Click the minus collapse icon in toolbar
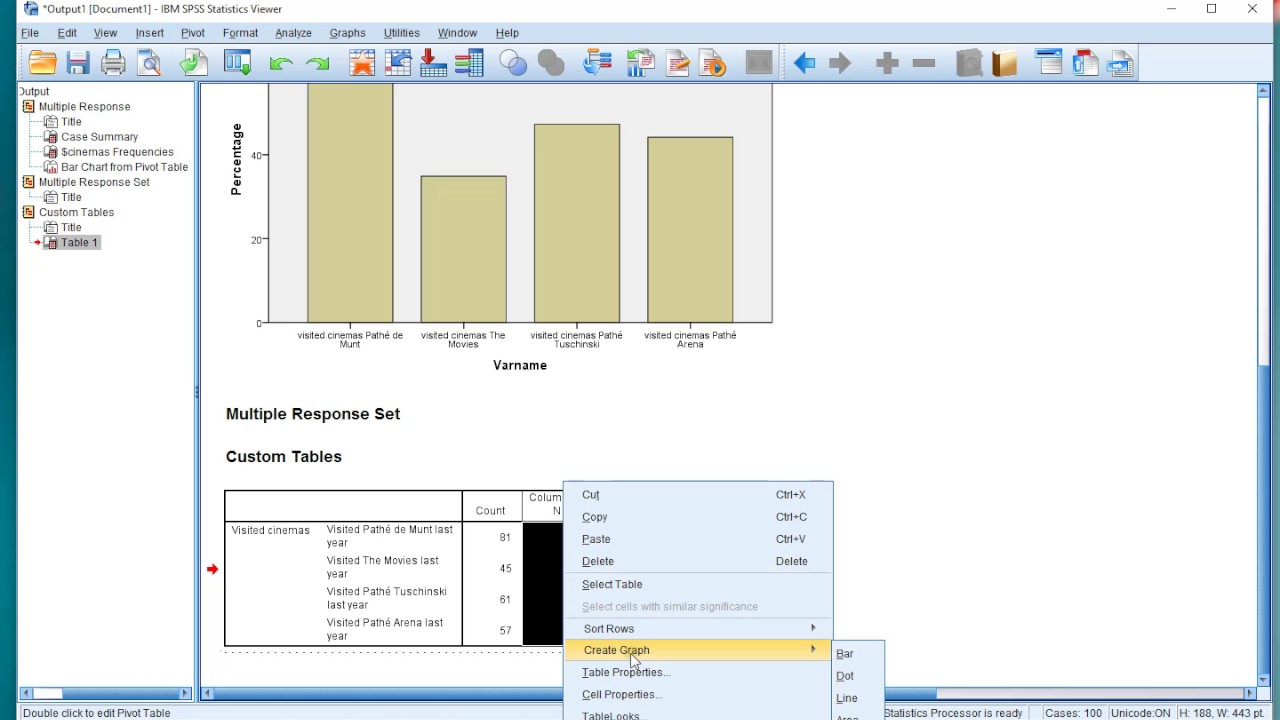 point(924,64)
